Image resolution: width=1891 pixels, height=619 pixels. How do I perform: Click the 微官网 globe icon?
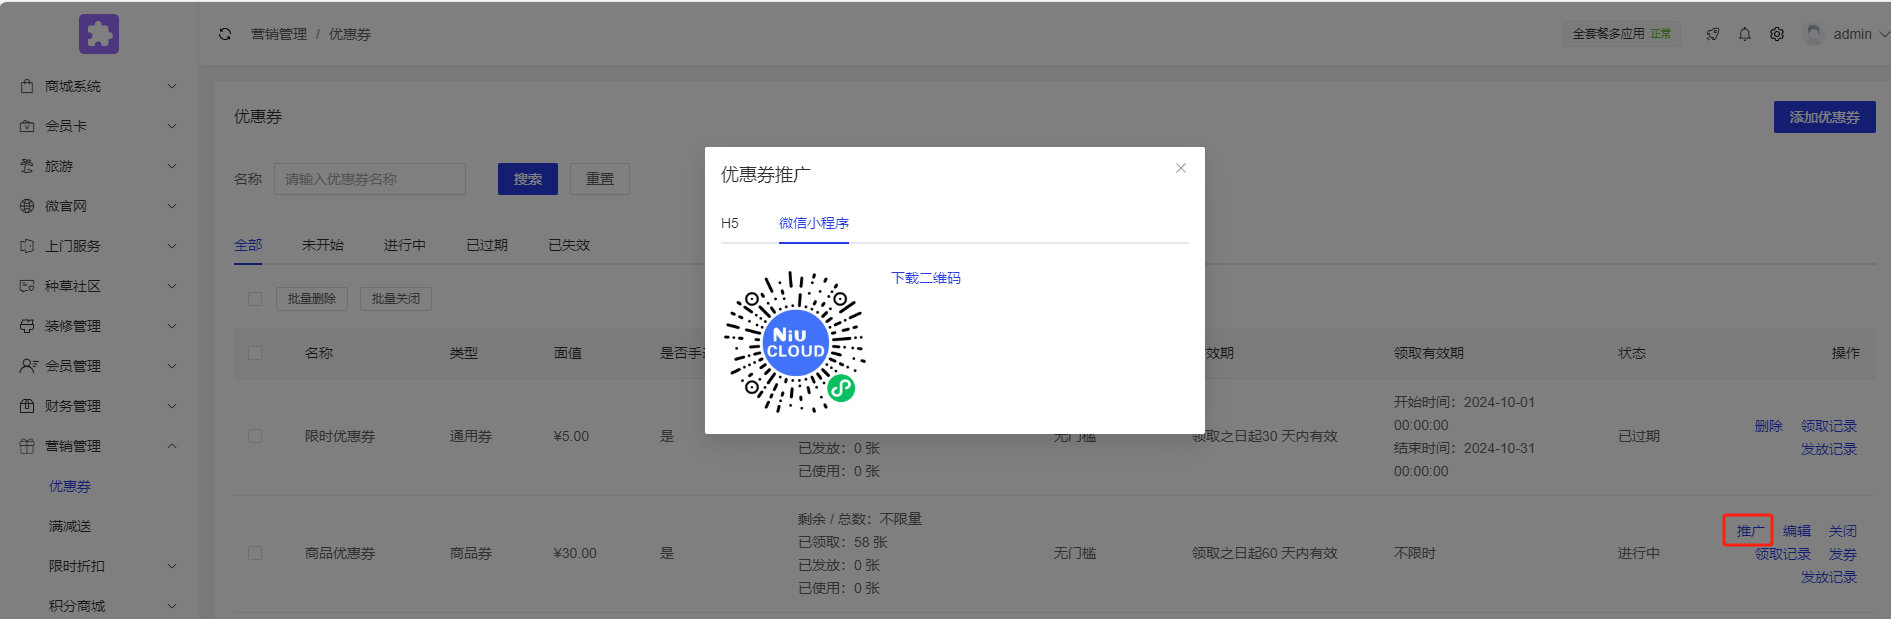point(27,206)
